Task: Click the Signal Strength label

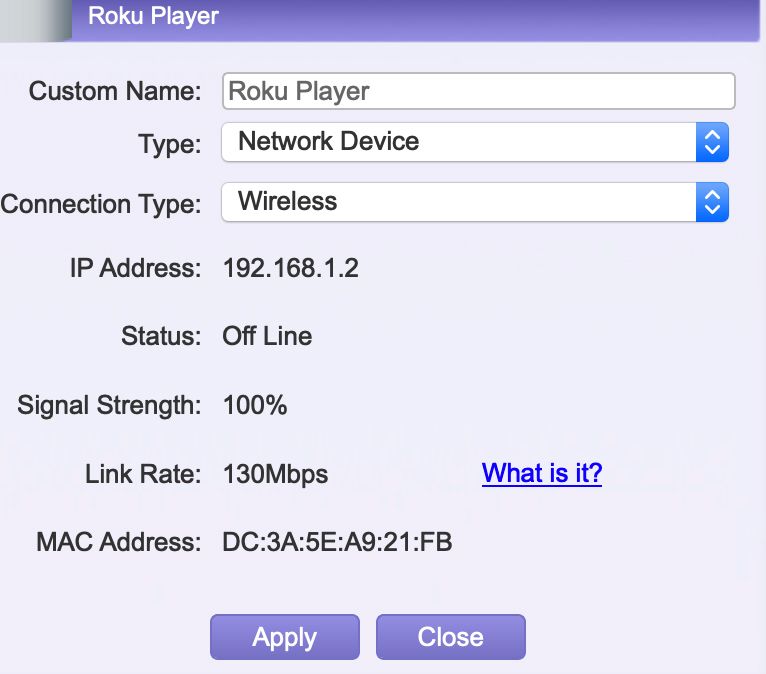Action: pyautogui.click(x=109, y=405)
